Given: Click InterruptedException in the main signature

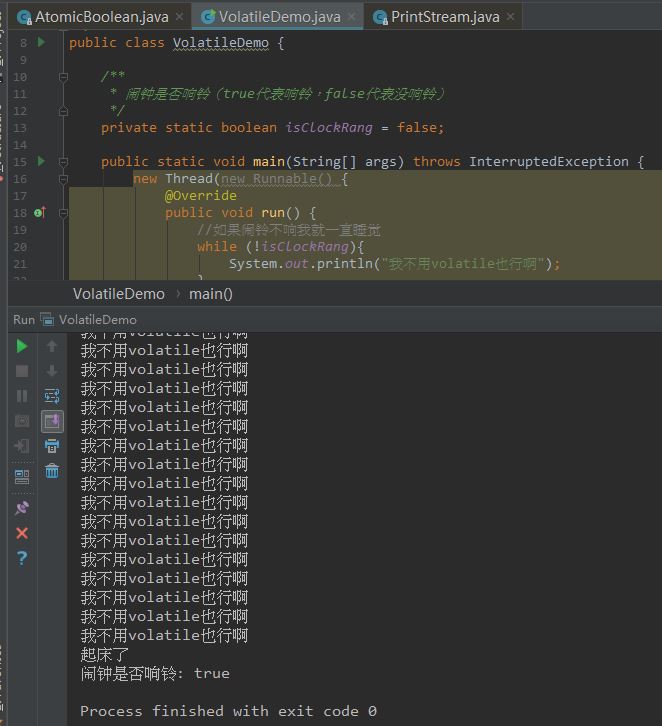Looking at the screenshot, I should click(x=549, y=161).
